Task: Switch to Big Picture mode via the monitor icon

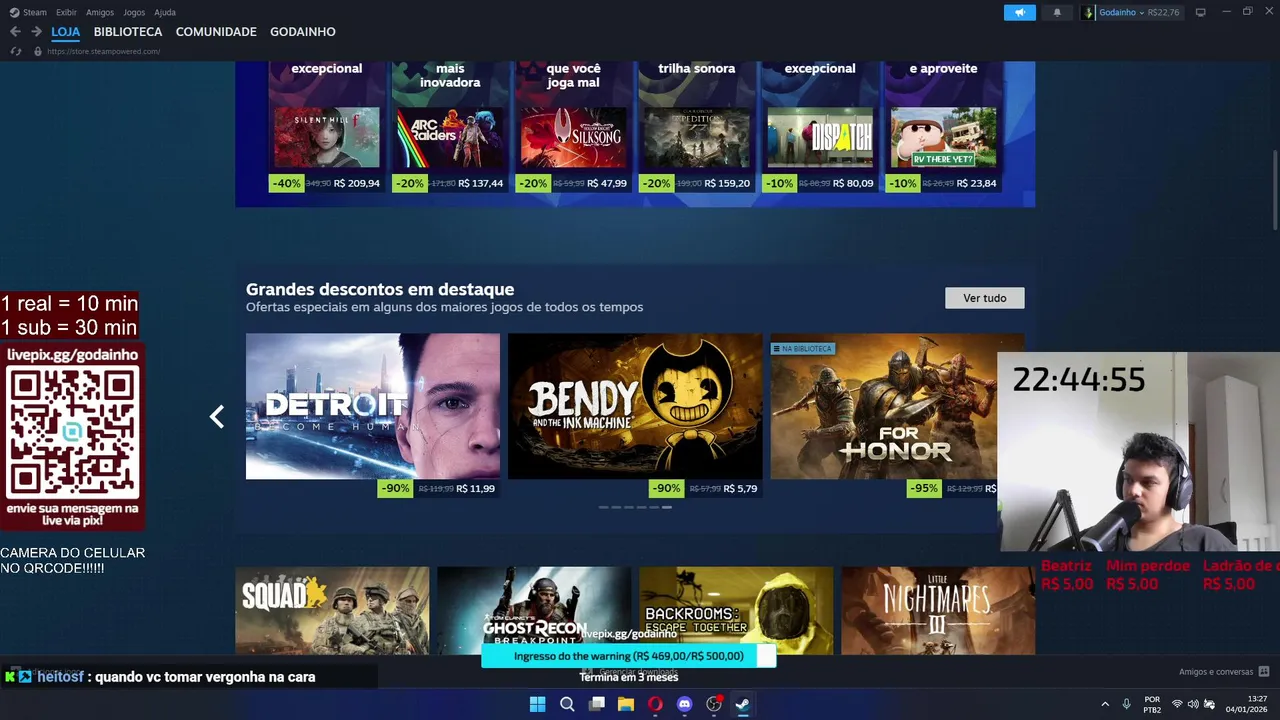Action: [x=1201, y=12]
